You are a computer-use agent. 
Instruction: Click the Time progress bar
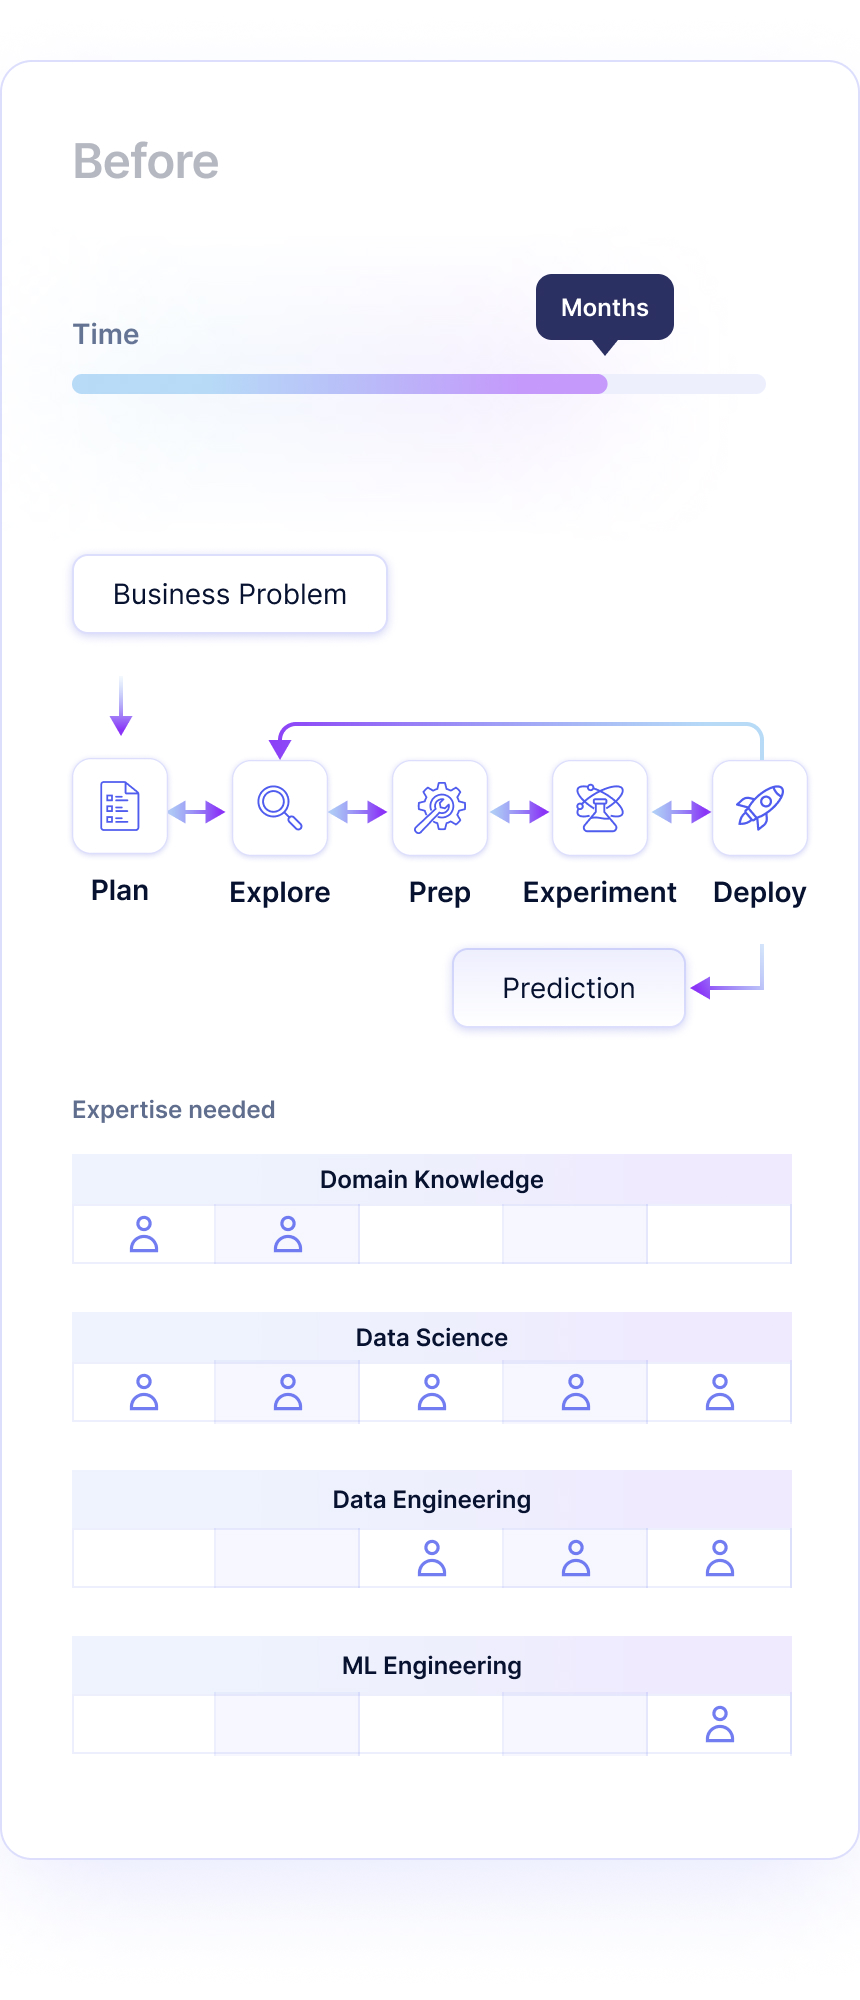pos(419,384)
